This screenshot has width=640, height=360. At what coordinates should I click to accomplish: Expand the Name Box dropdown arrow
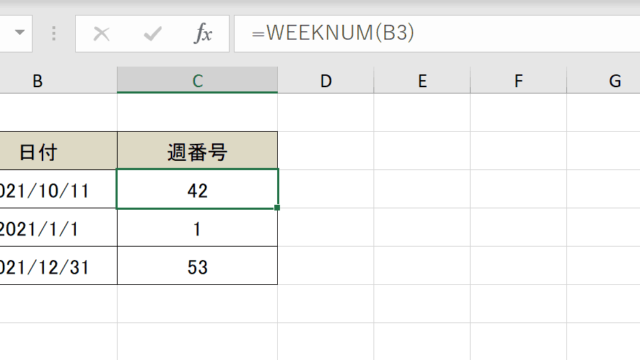coord(20,33)
